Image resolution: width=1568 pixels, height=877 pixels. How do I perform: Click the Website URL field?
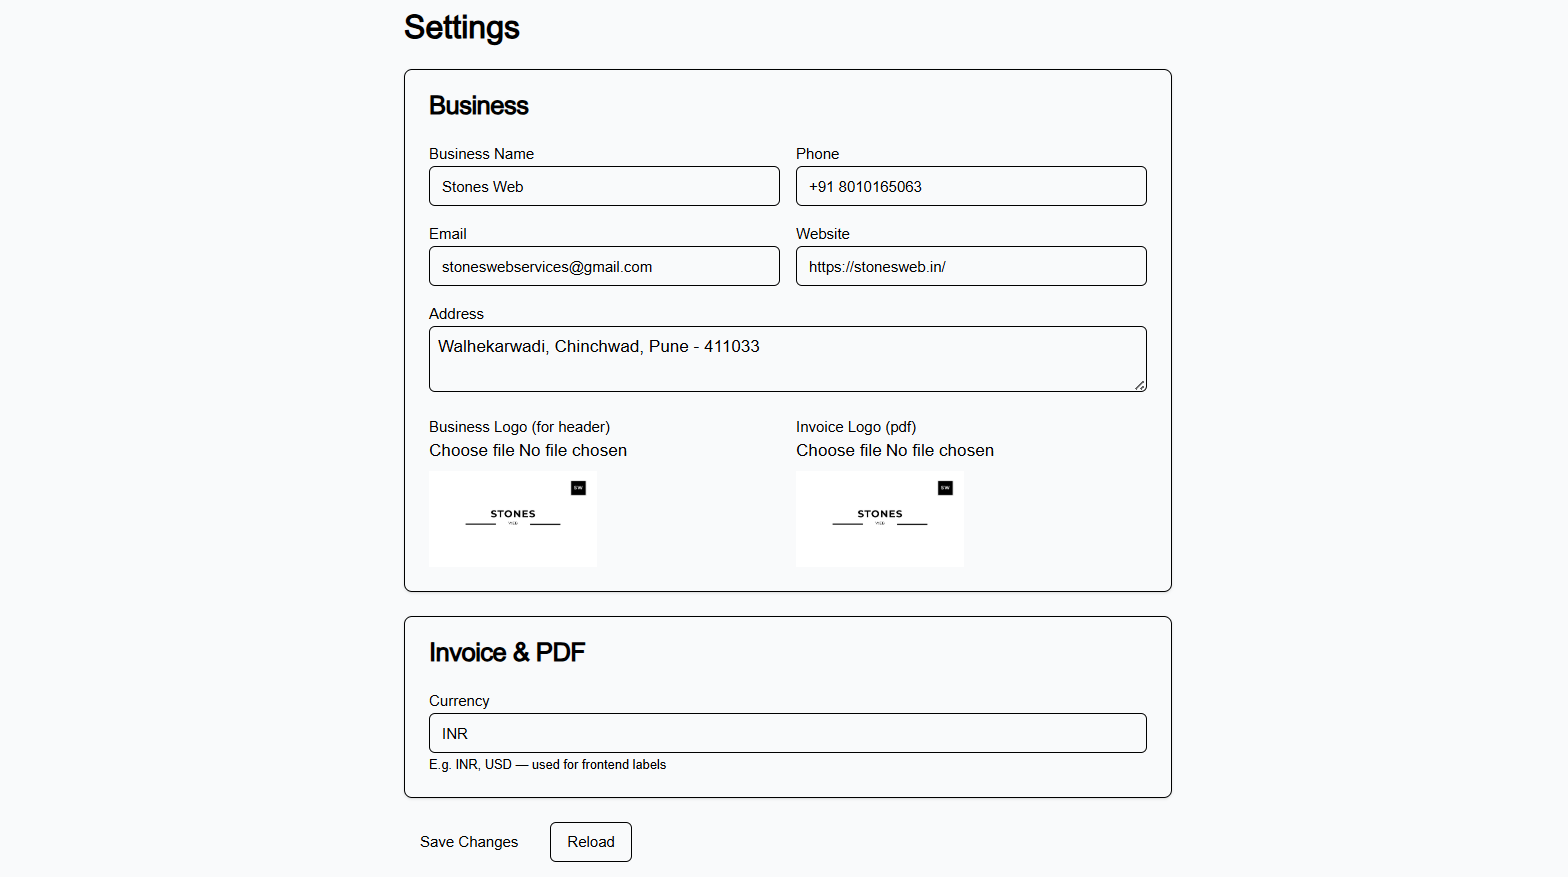pos(970,266)
